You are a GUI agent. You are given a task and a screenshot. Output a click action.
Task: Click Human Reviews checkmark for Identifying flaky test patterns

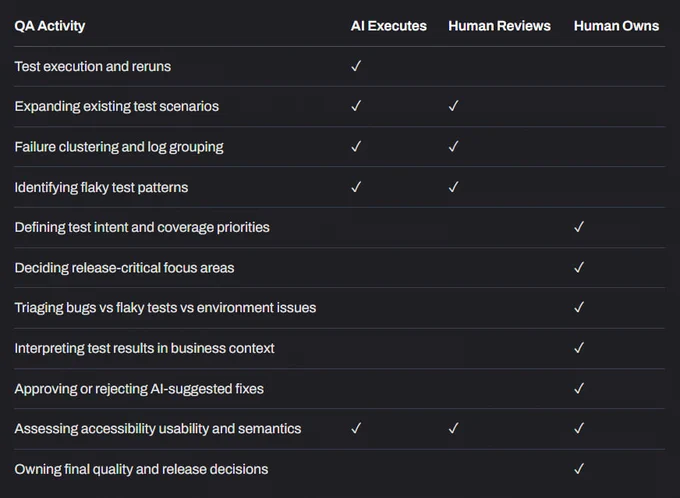point(454,187)
